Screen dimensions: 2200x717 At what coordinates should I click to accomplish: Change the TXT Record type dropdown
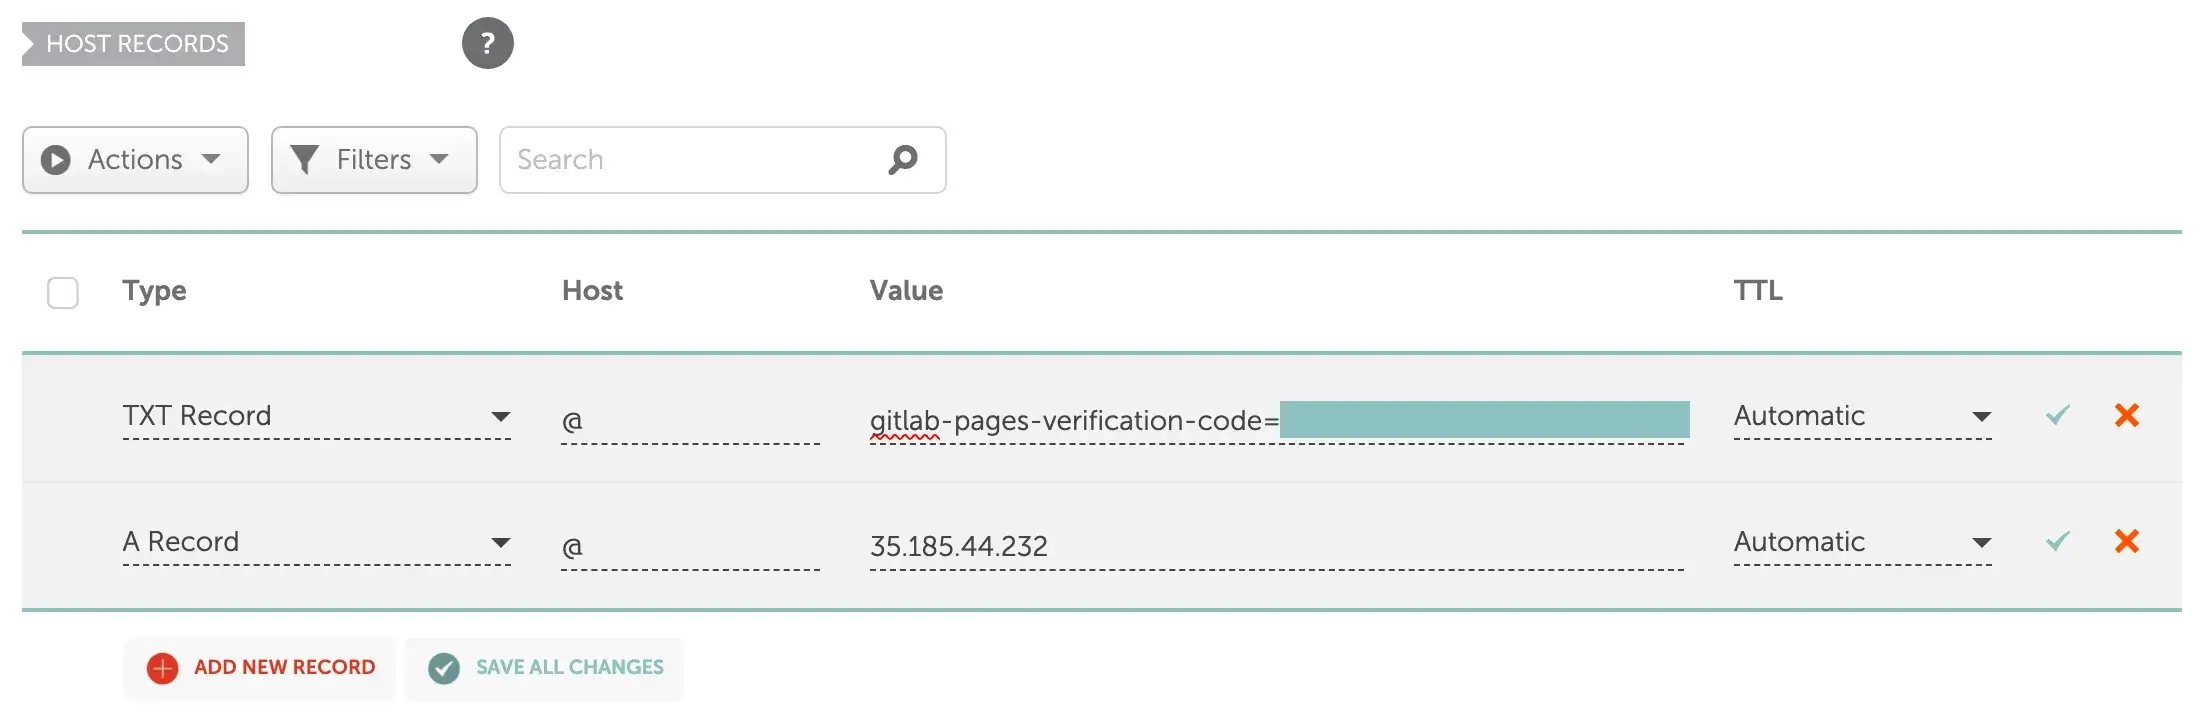(x=316, y=416)
